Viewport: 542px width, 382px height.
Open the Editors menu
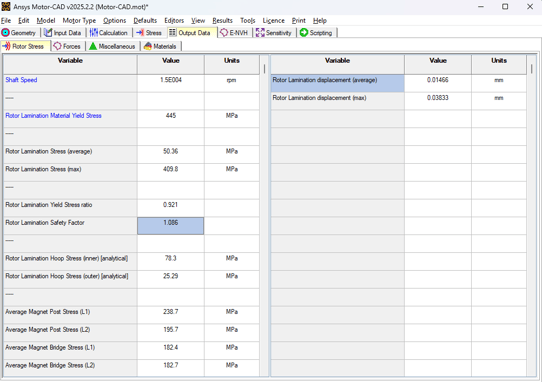[174, 21]
